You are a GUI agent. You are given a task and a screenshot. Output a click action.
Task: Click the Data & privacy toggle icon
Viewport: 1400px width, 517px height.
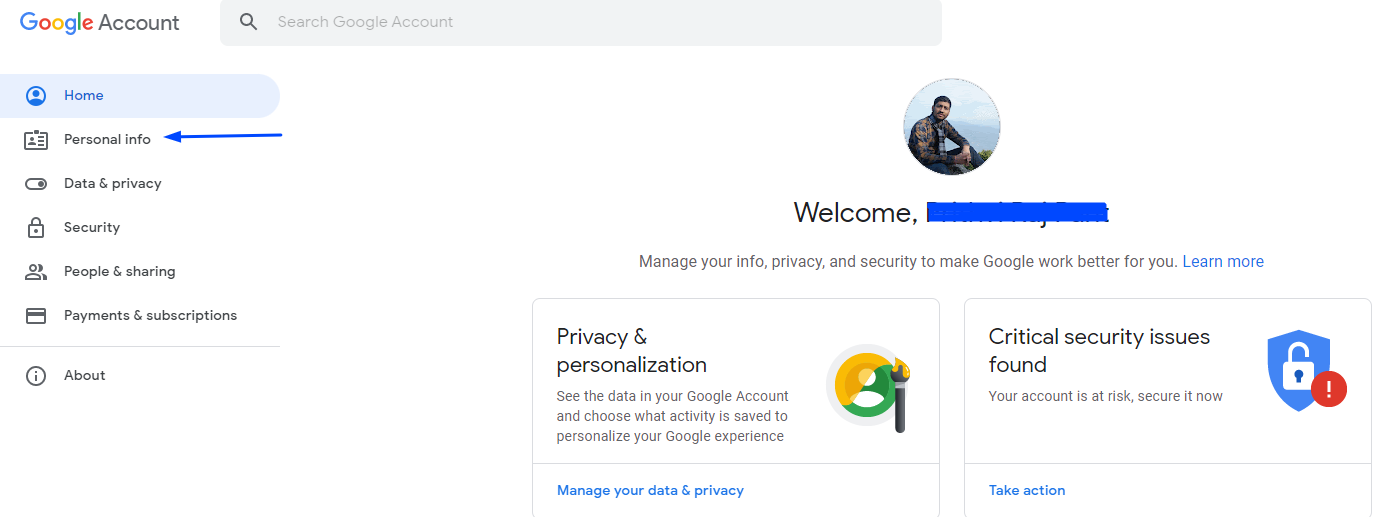coord(36,184)
